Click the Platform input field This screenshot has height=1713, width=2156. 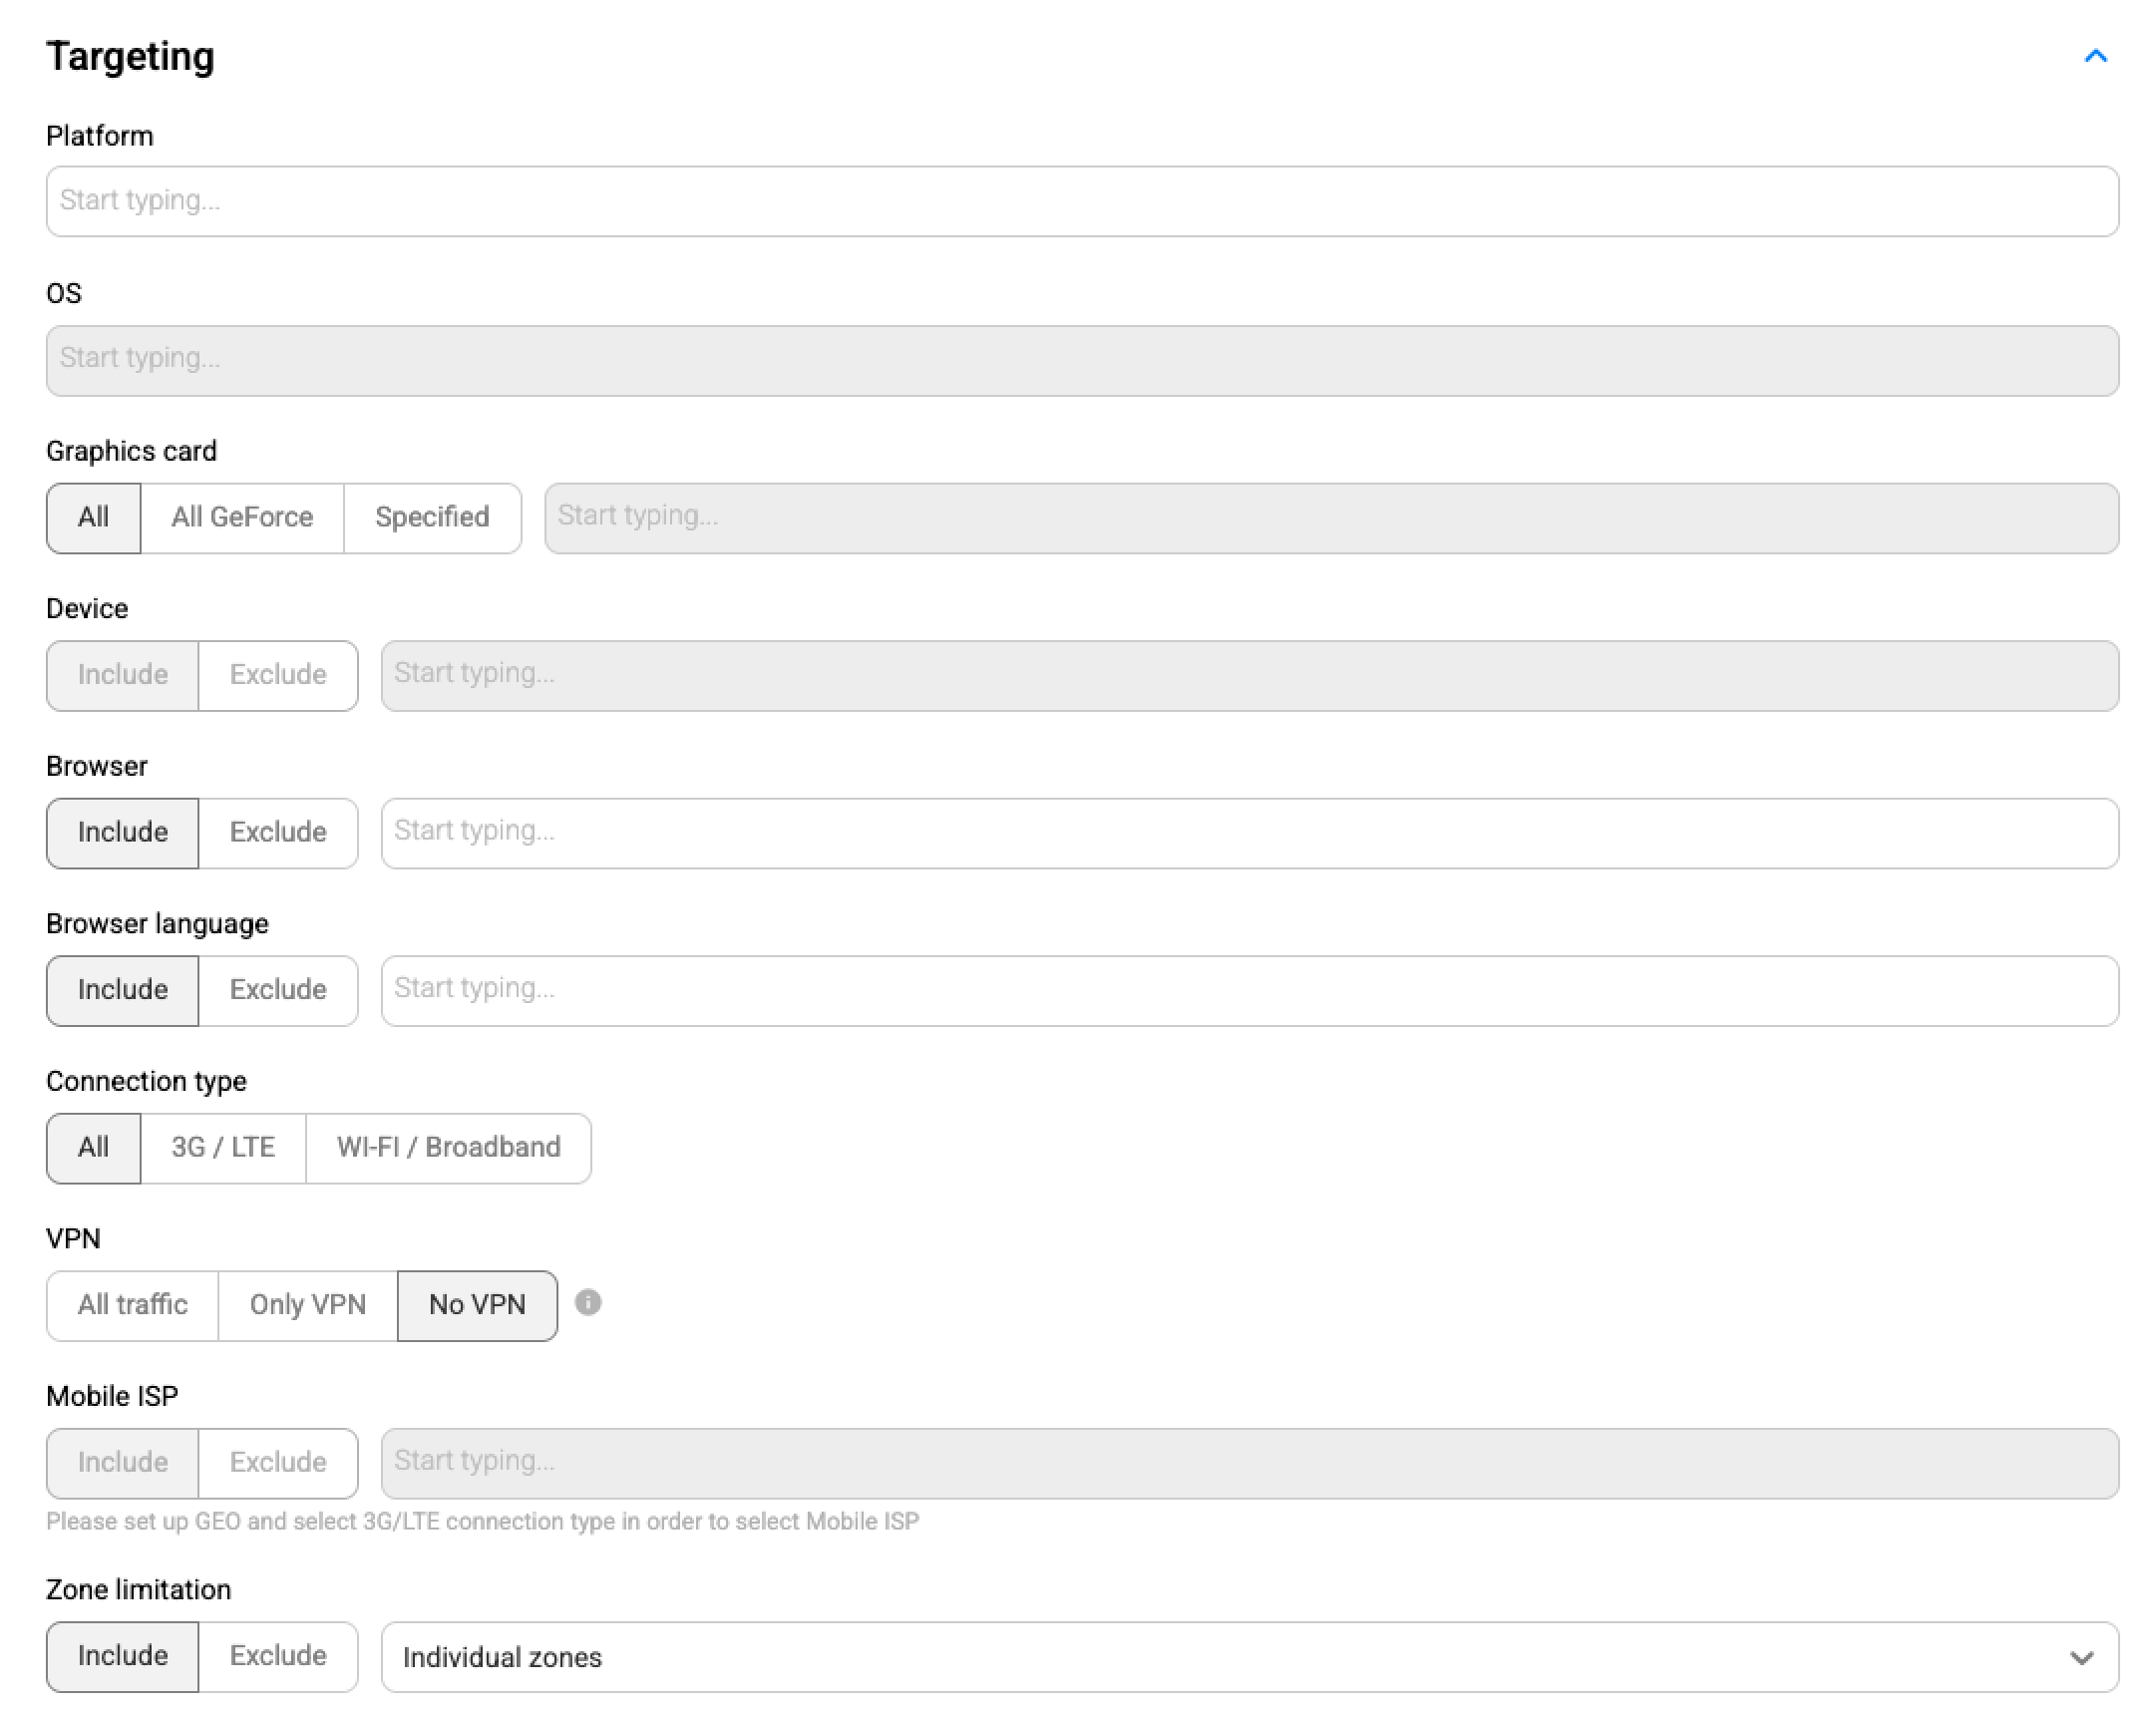coord(1082,201)
